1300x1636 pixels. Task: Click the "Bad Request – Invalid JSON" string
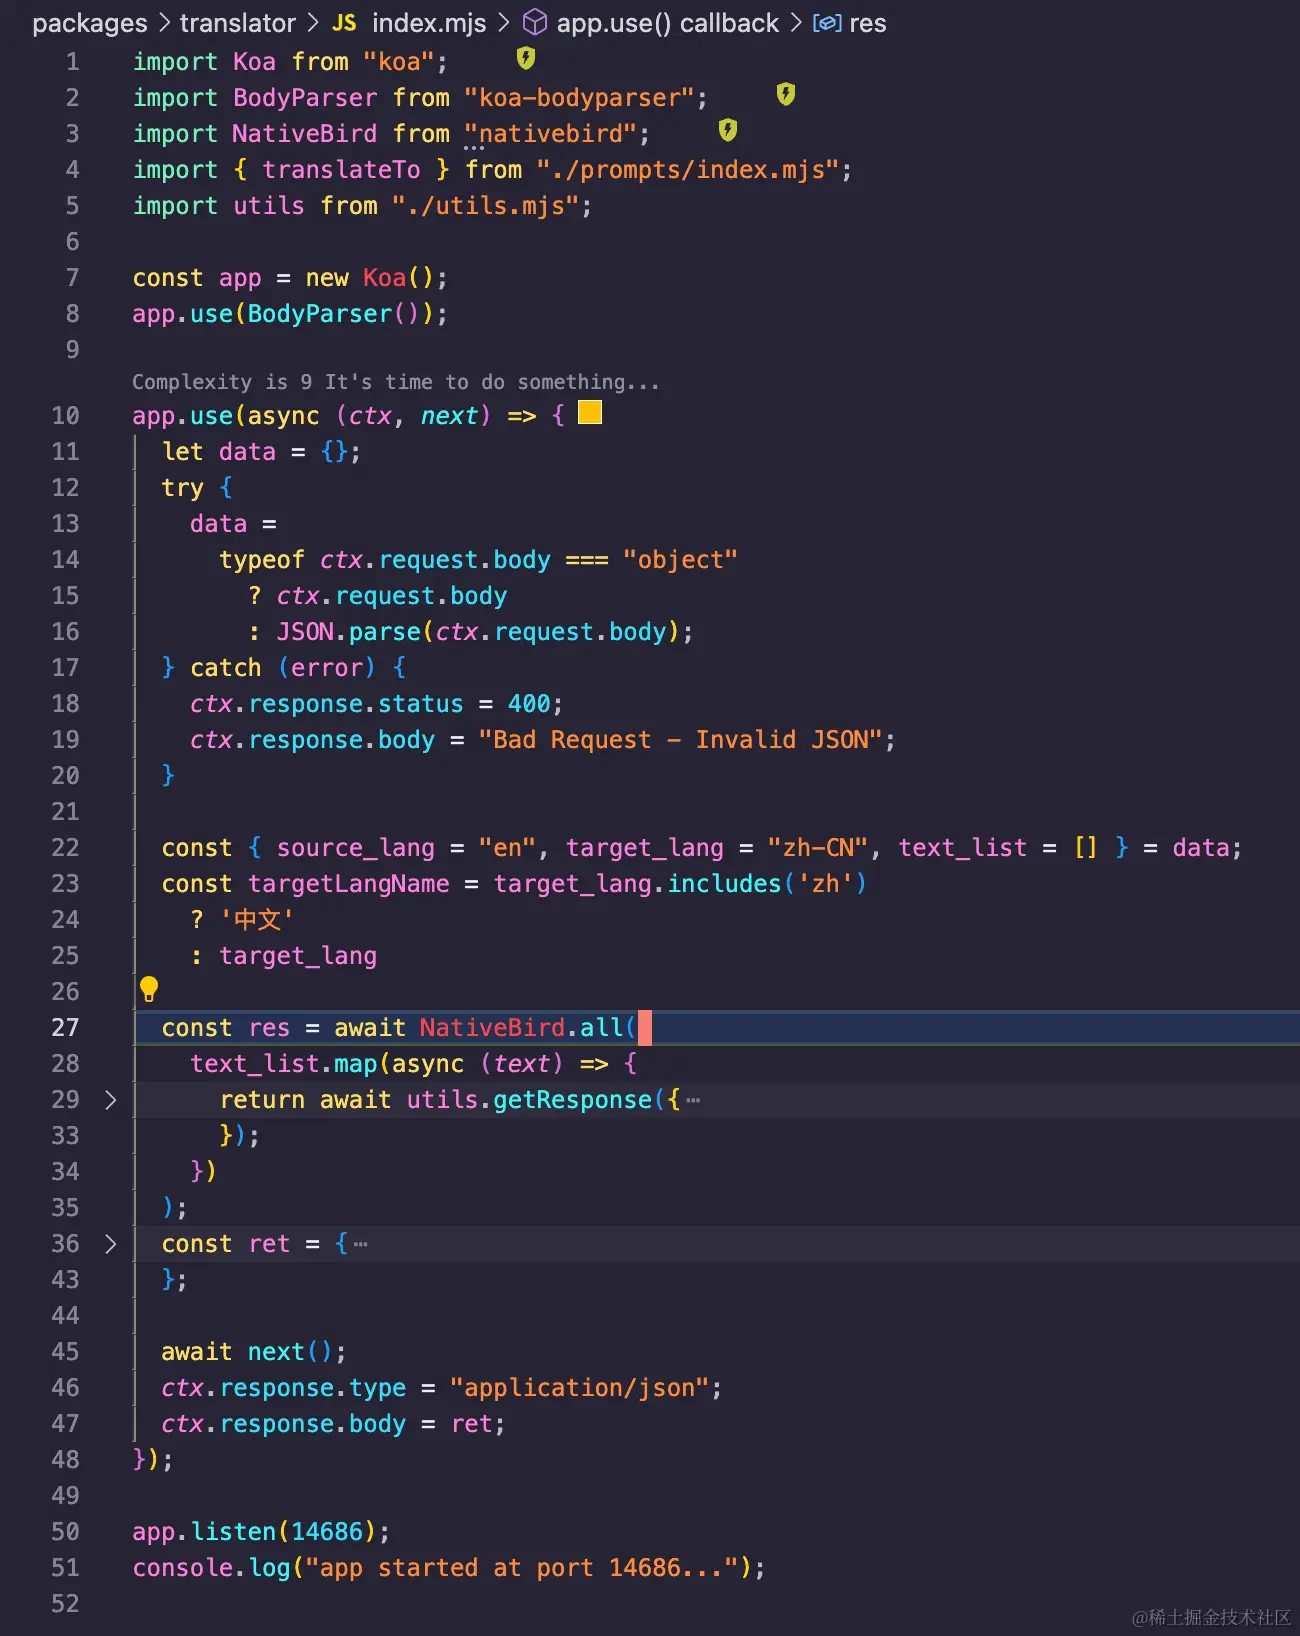coord(680,740)
